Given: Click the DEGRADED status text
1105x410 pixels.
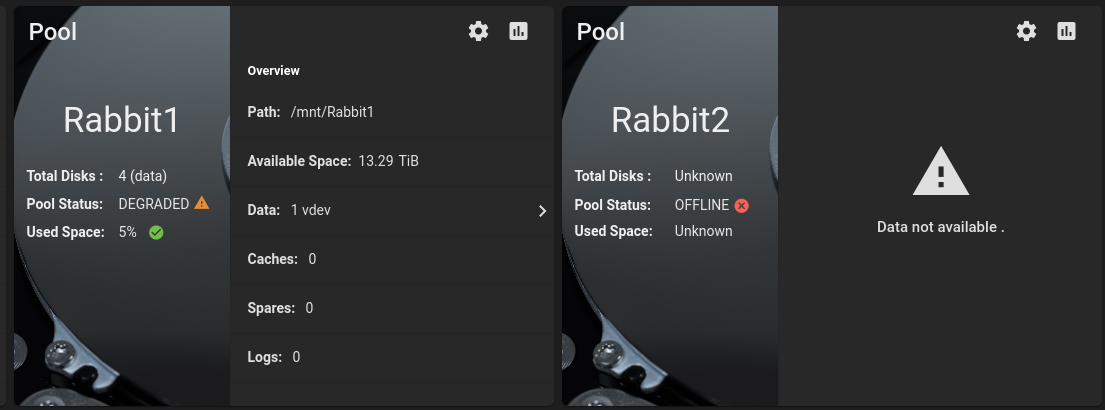Looking at the screenshot, I should 154,204.
